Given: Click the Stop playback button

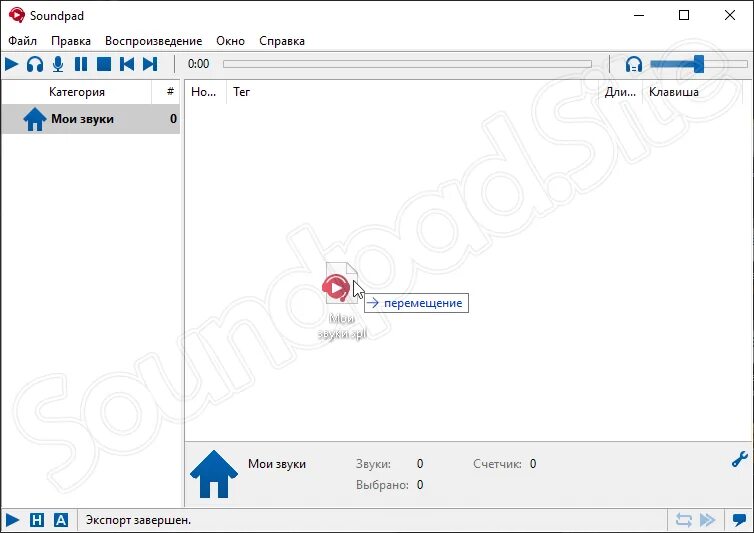Looking at the screenshot, I should click(104, 64).
